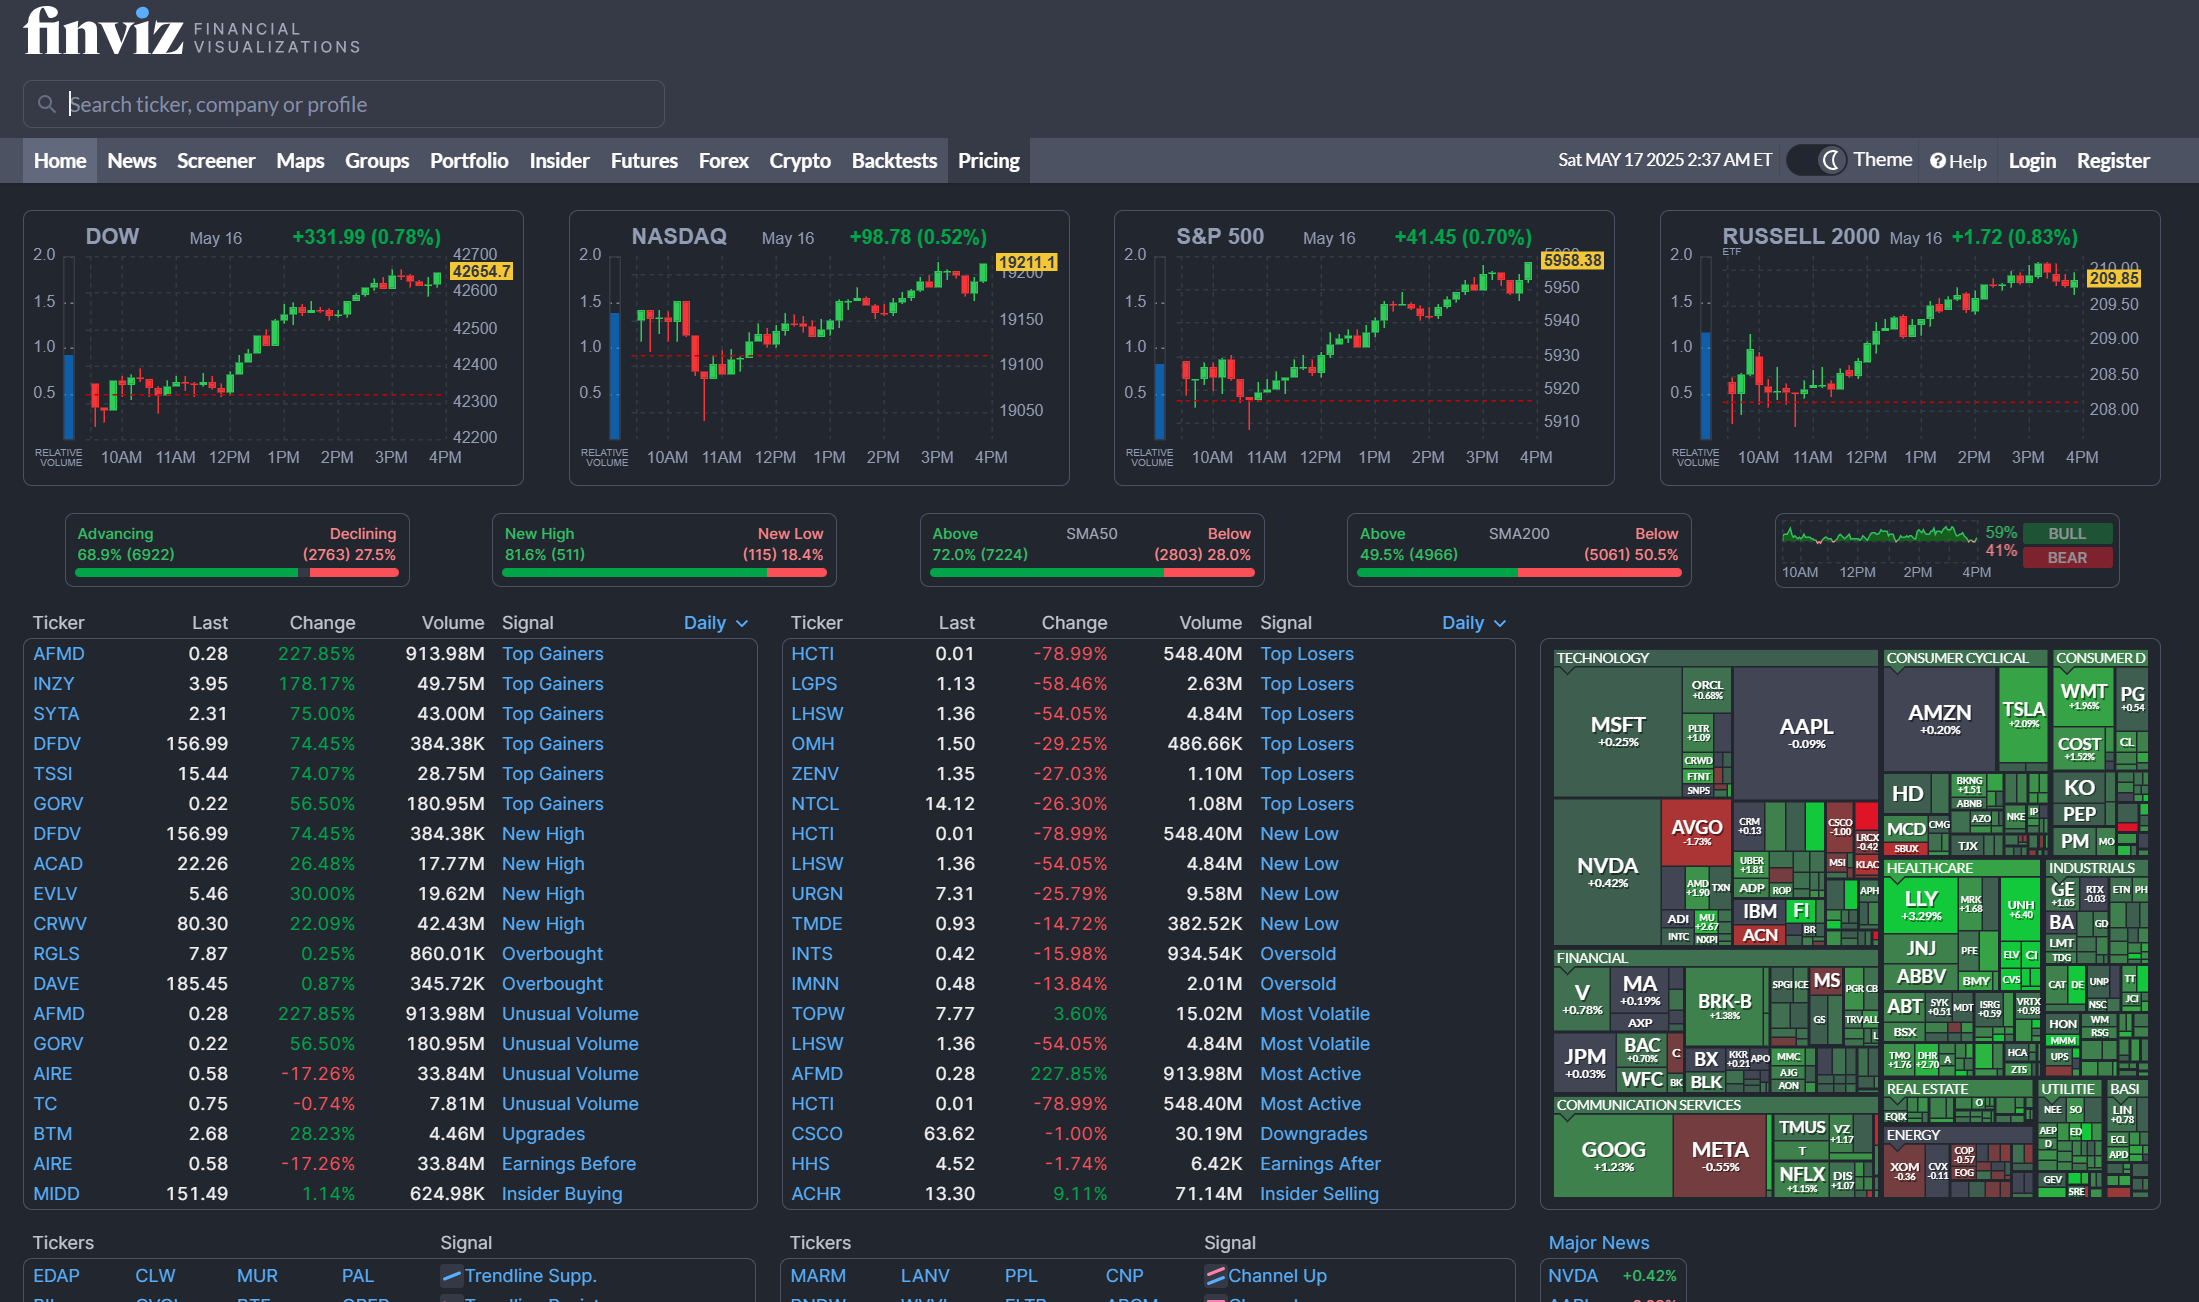Image resolution: width=2199 pixels, height=1302 pixels.
Task: Open the S&P 500 intraday chart
Action: [1364, 348]
